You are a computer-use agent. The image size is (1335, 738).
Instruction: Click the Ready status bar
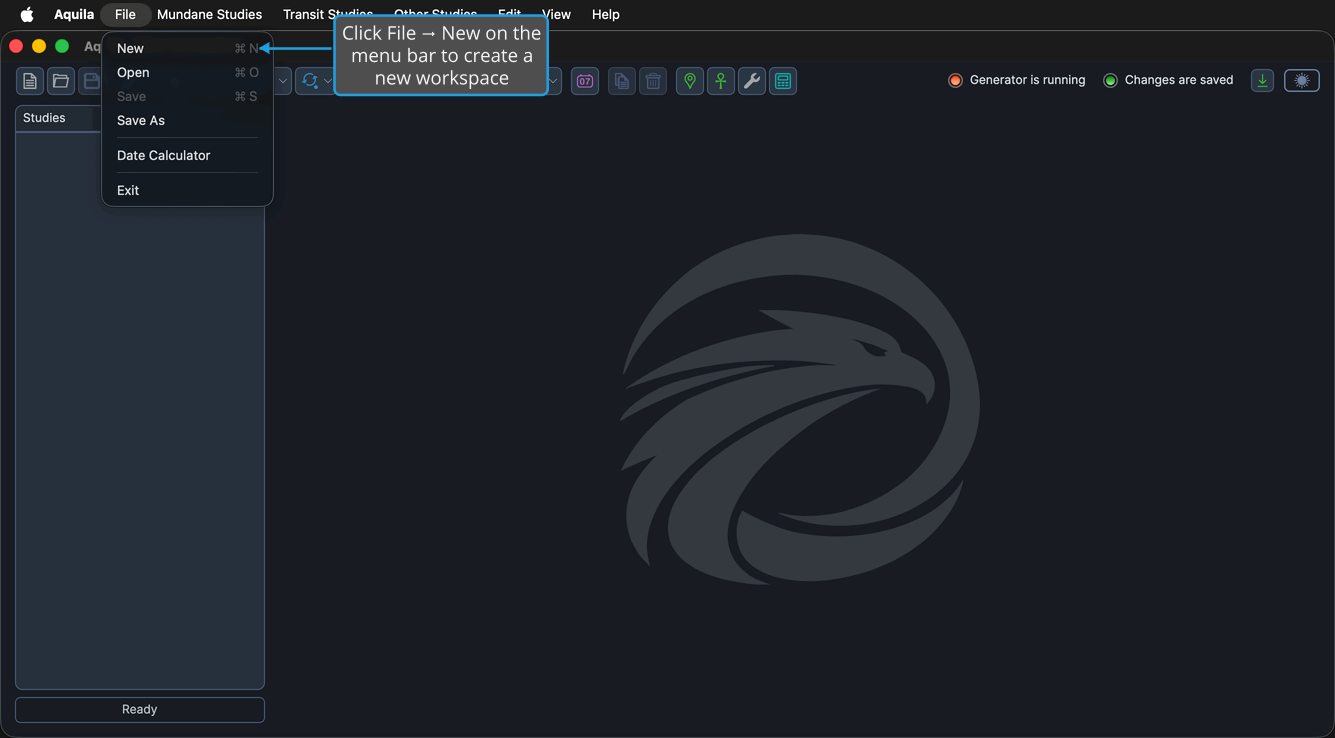140,709
